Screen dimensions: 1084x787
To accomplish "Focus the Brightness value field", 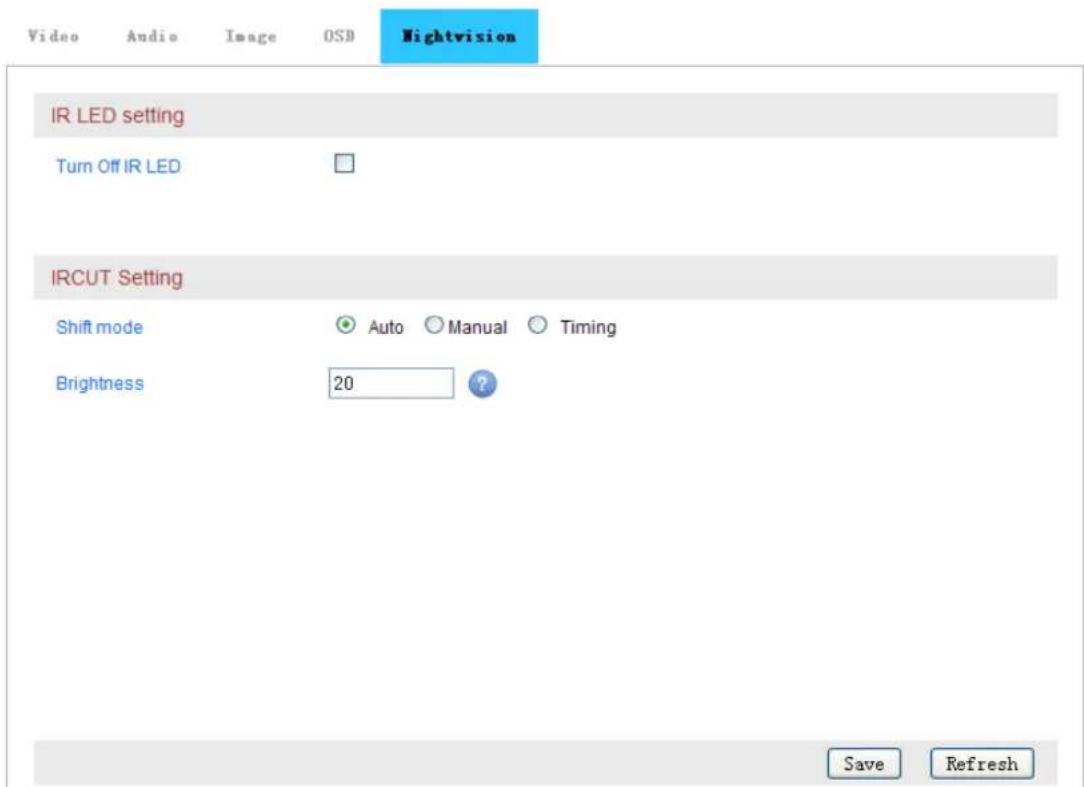I will pyautogui.click(x=391, y=383).
